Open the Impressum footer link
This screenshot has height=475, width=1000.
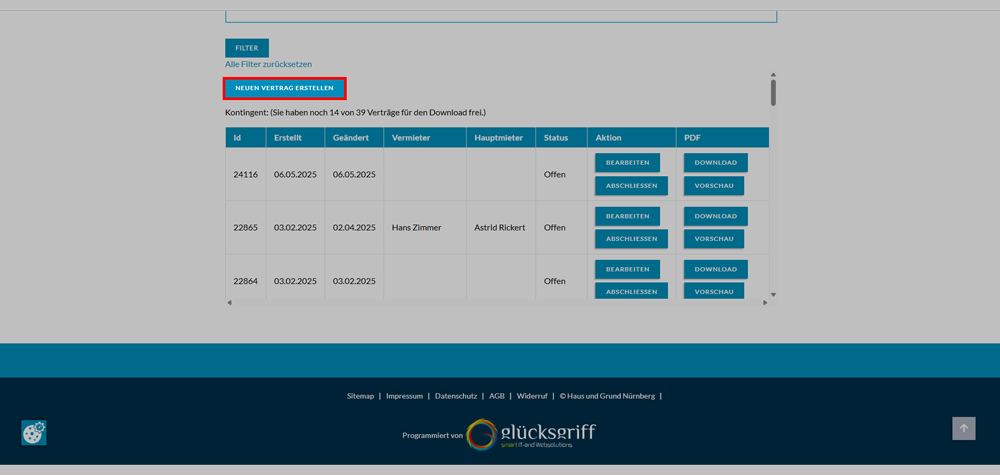point(404,396)
